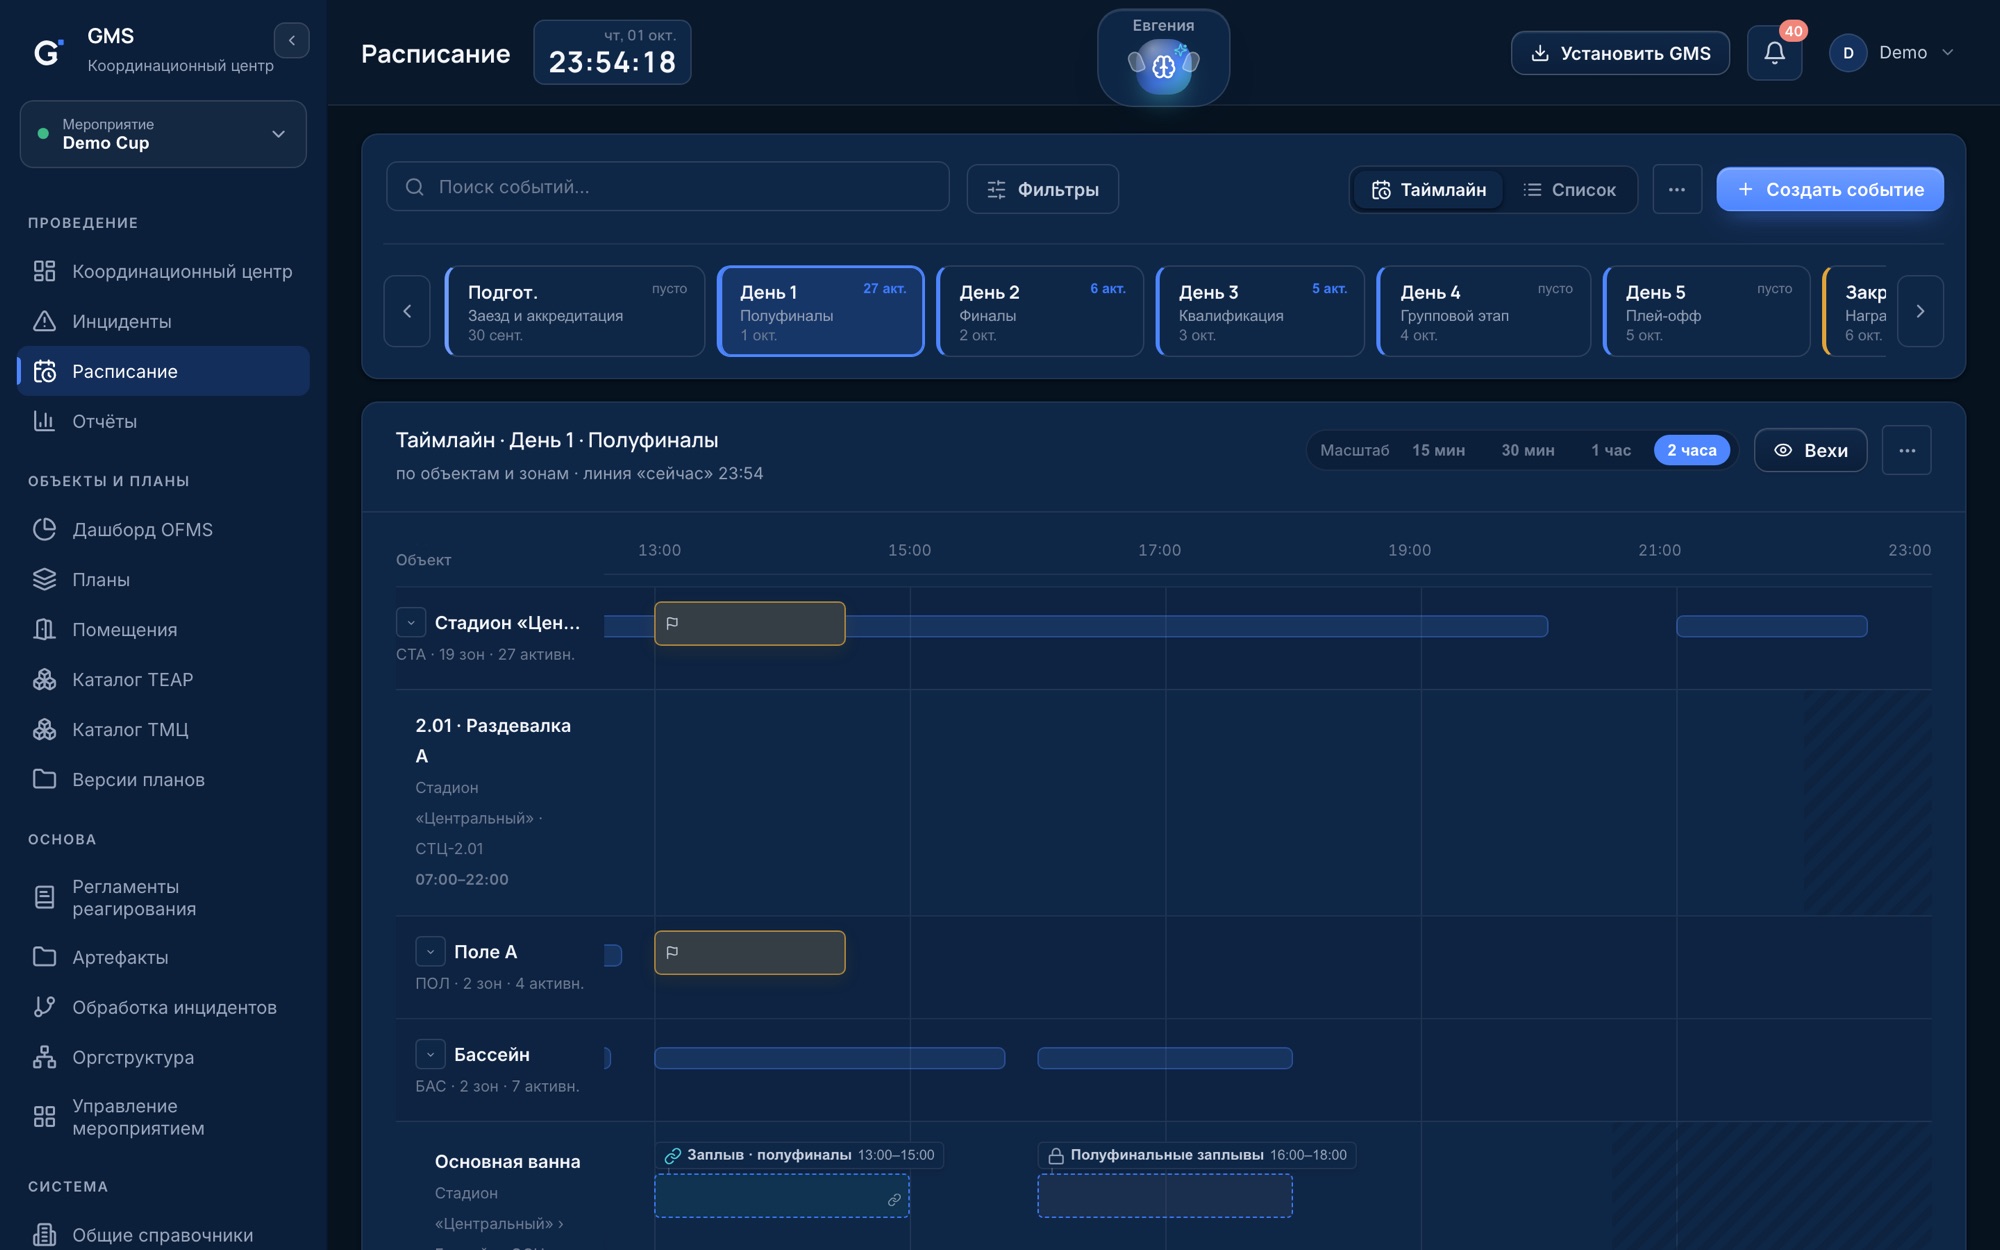Open Инциденты in the sidebar
2000x1250 pixels.
(164, 321)
